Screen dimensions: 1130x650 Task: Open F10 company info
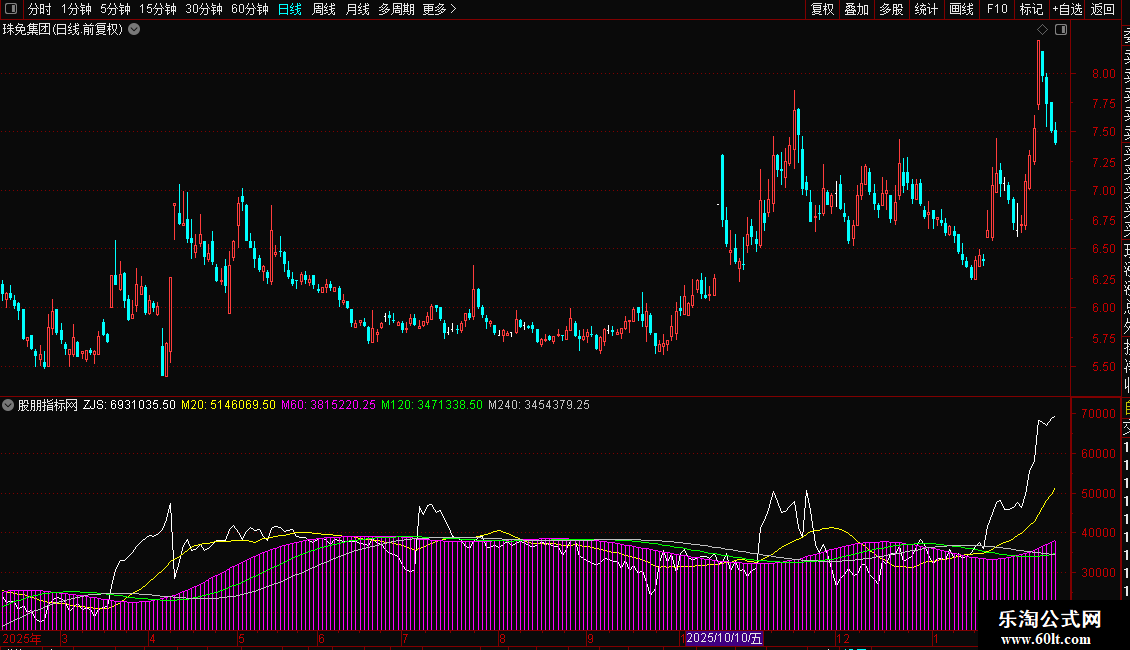click(997, 9)
